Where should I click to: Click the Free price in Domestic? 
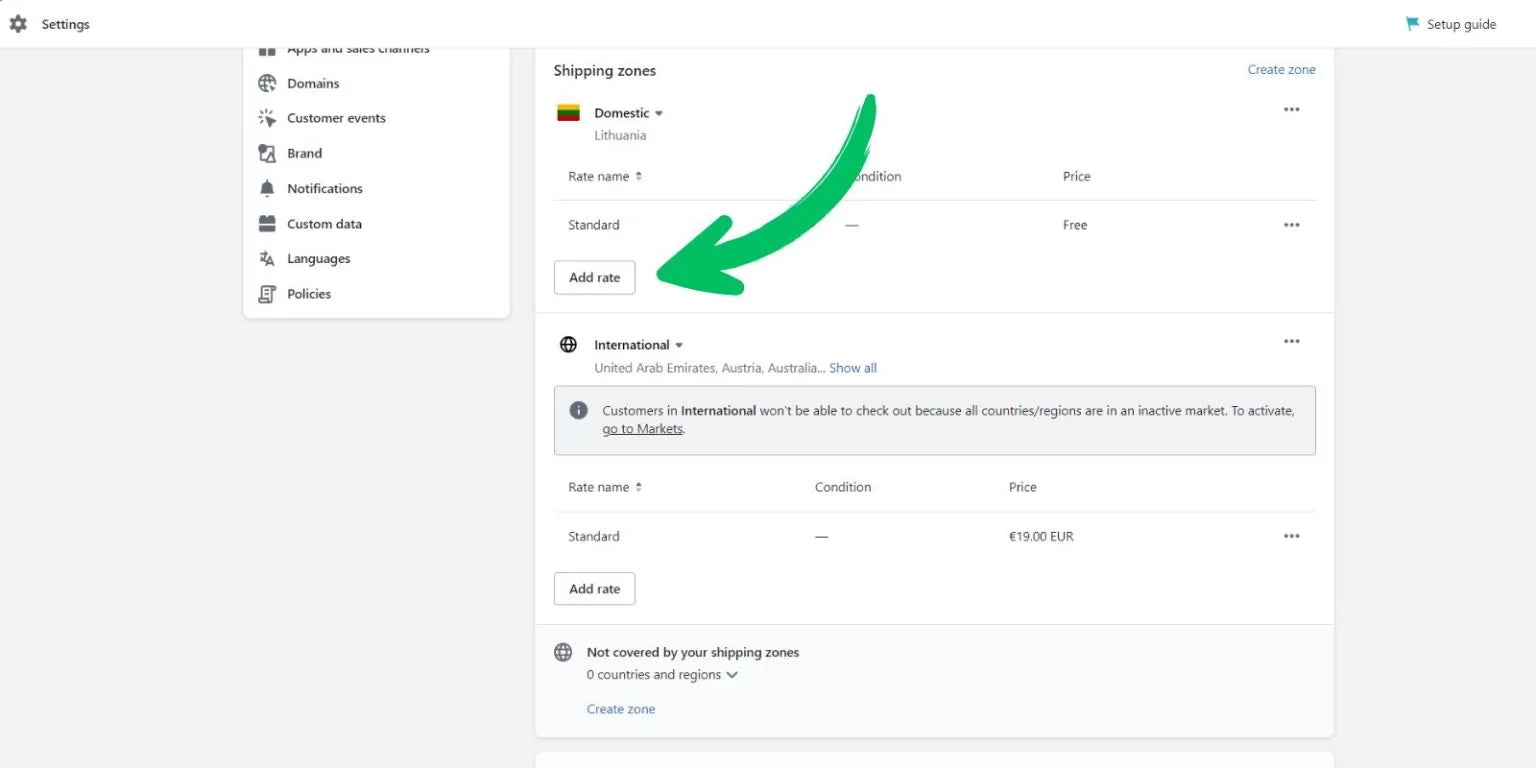[1075, 225]
